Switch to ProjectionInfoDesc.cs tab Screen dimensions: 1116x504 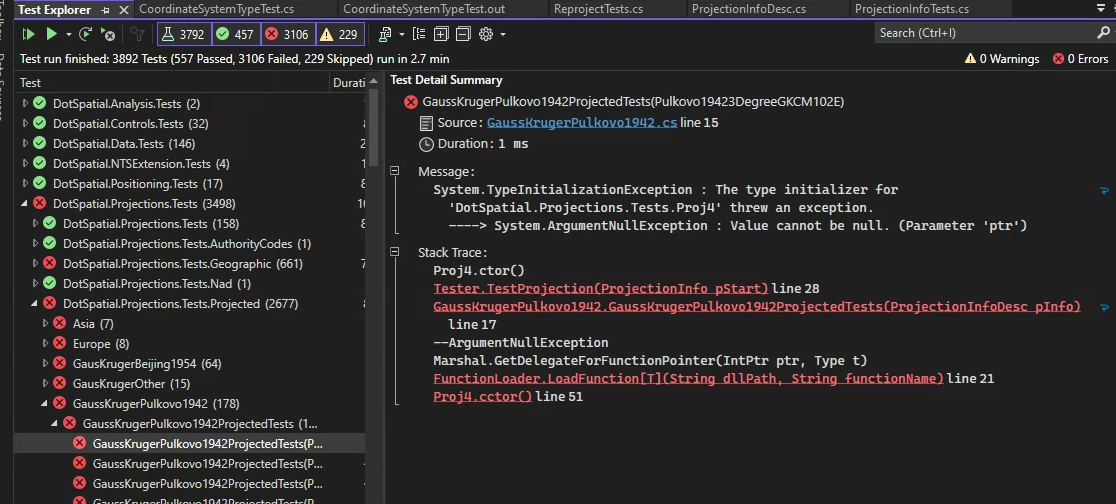pyautogui.click(x=748, y=9)
